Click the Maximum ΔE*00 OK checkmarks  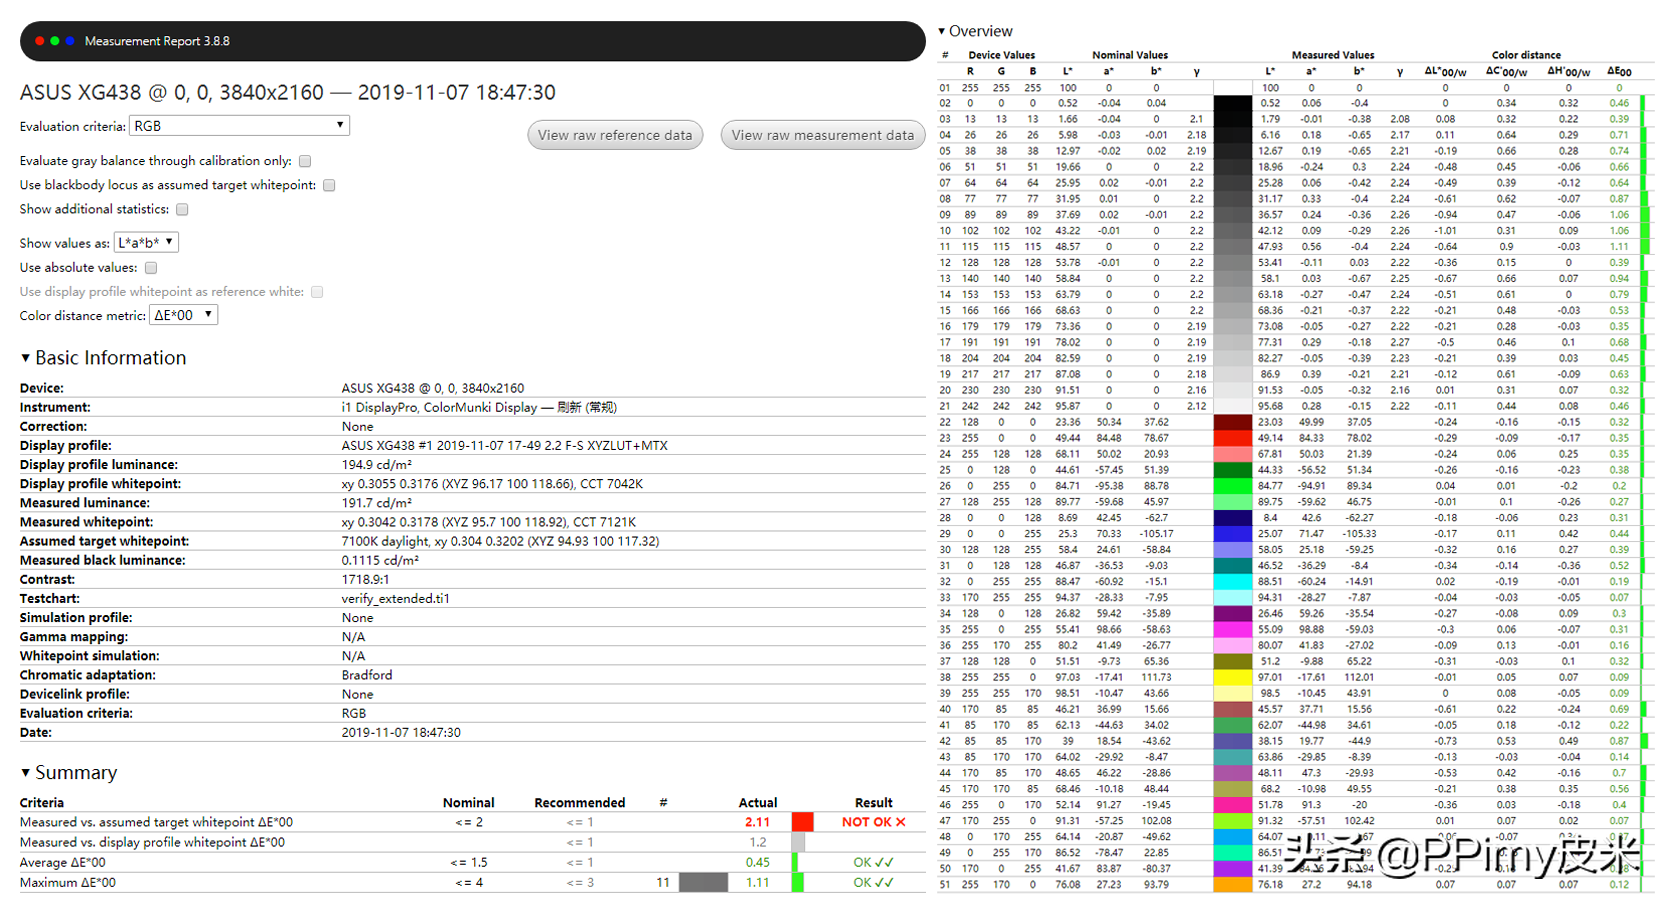pyautogui.click(x=873, y=883)
